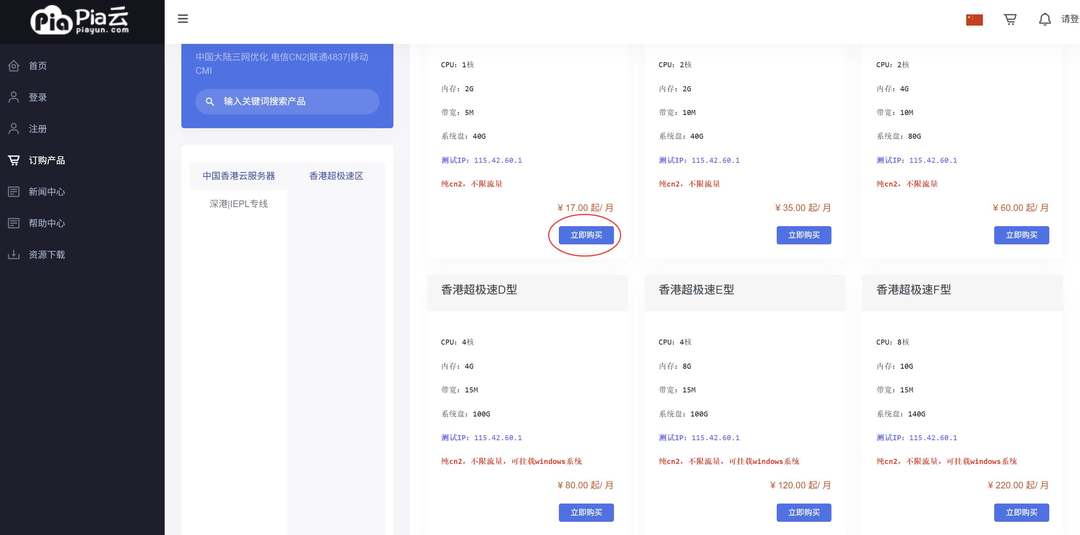Viewport: 1080px width, 535px height.
Task: Buy the 香港超极速F型 ¥220.00 plan
Action: (x=1021, y=512)
